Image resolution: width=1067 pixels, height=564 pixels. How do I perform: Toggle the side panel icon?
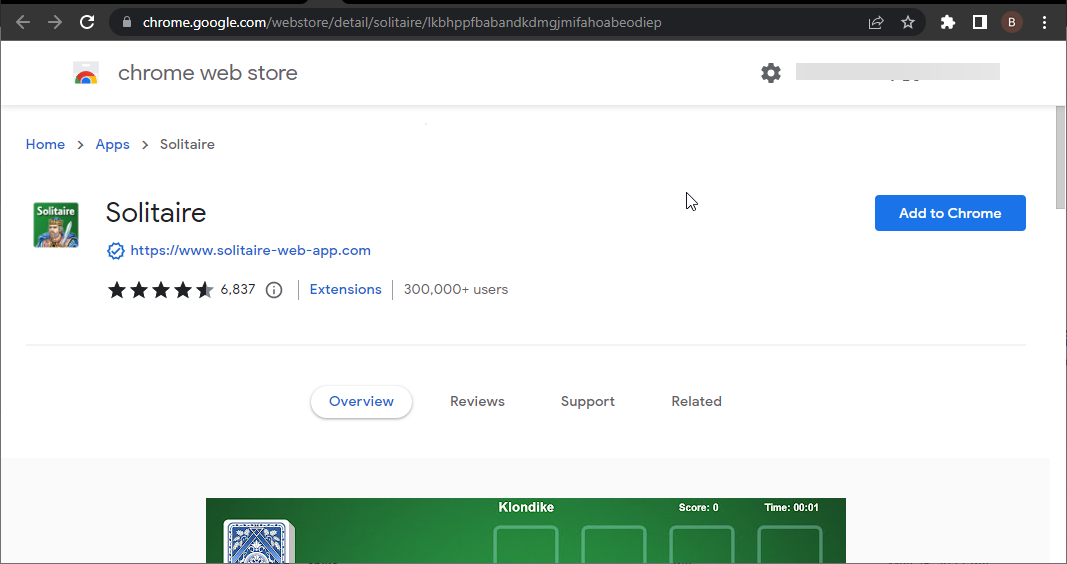pyautogui.click(x=980, y=22)
